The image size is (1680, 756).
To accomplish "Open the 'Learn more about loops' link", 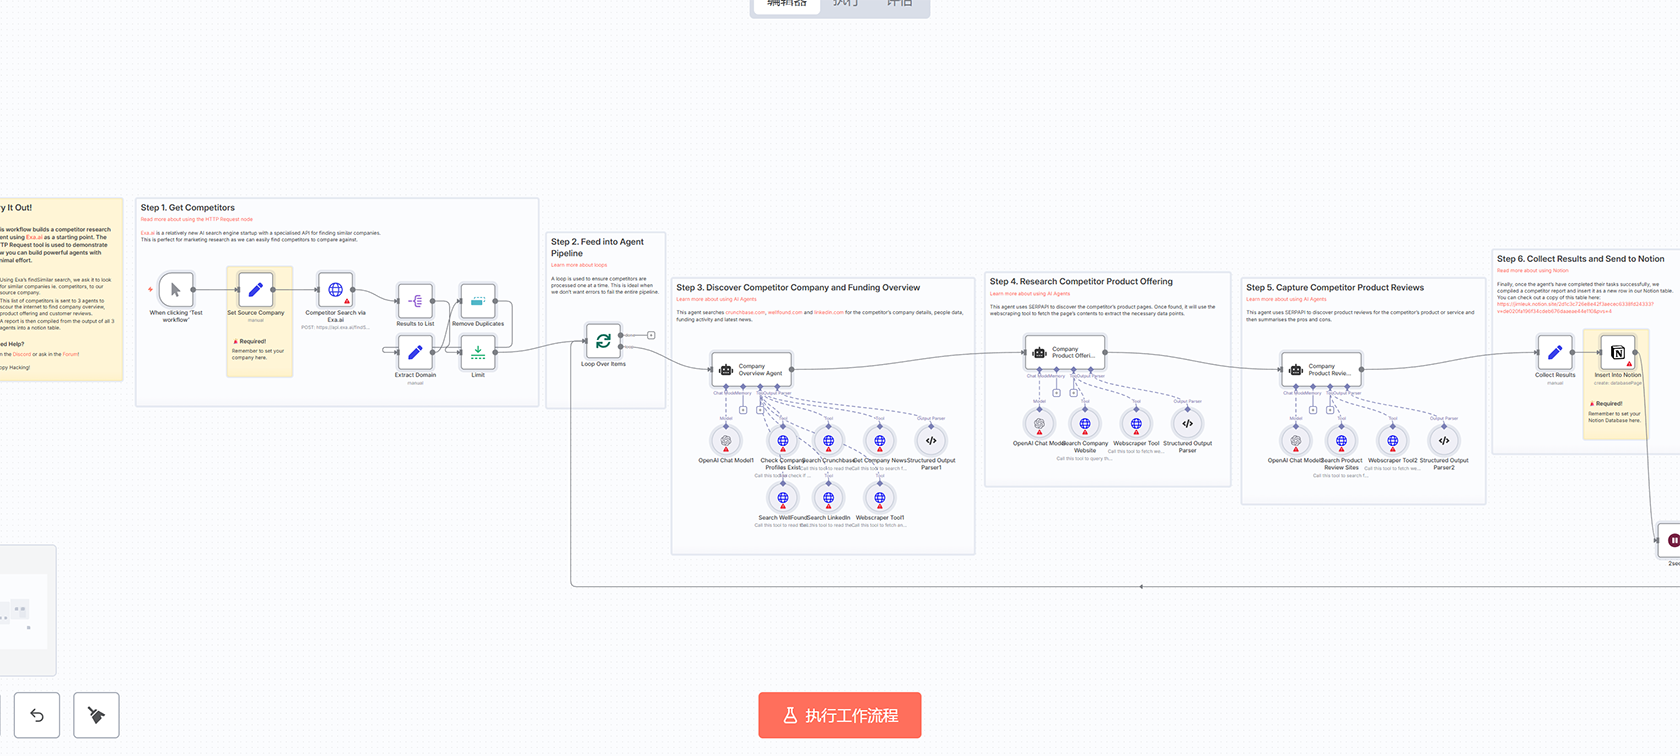I will [579, 265].
